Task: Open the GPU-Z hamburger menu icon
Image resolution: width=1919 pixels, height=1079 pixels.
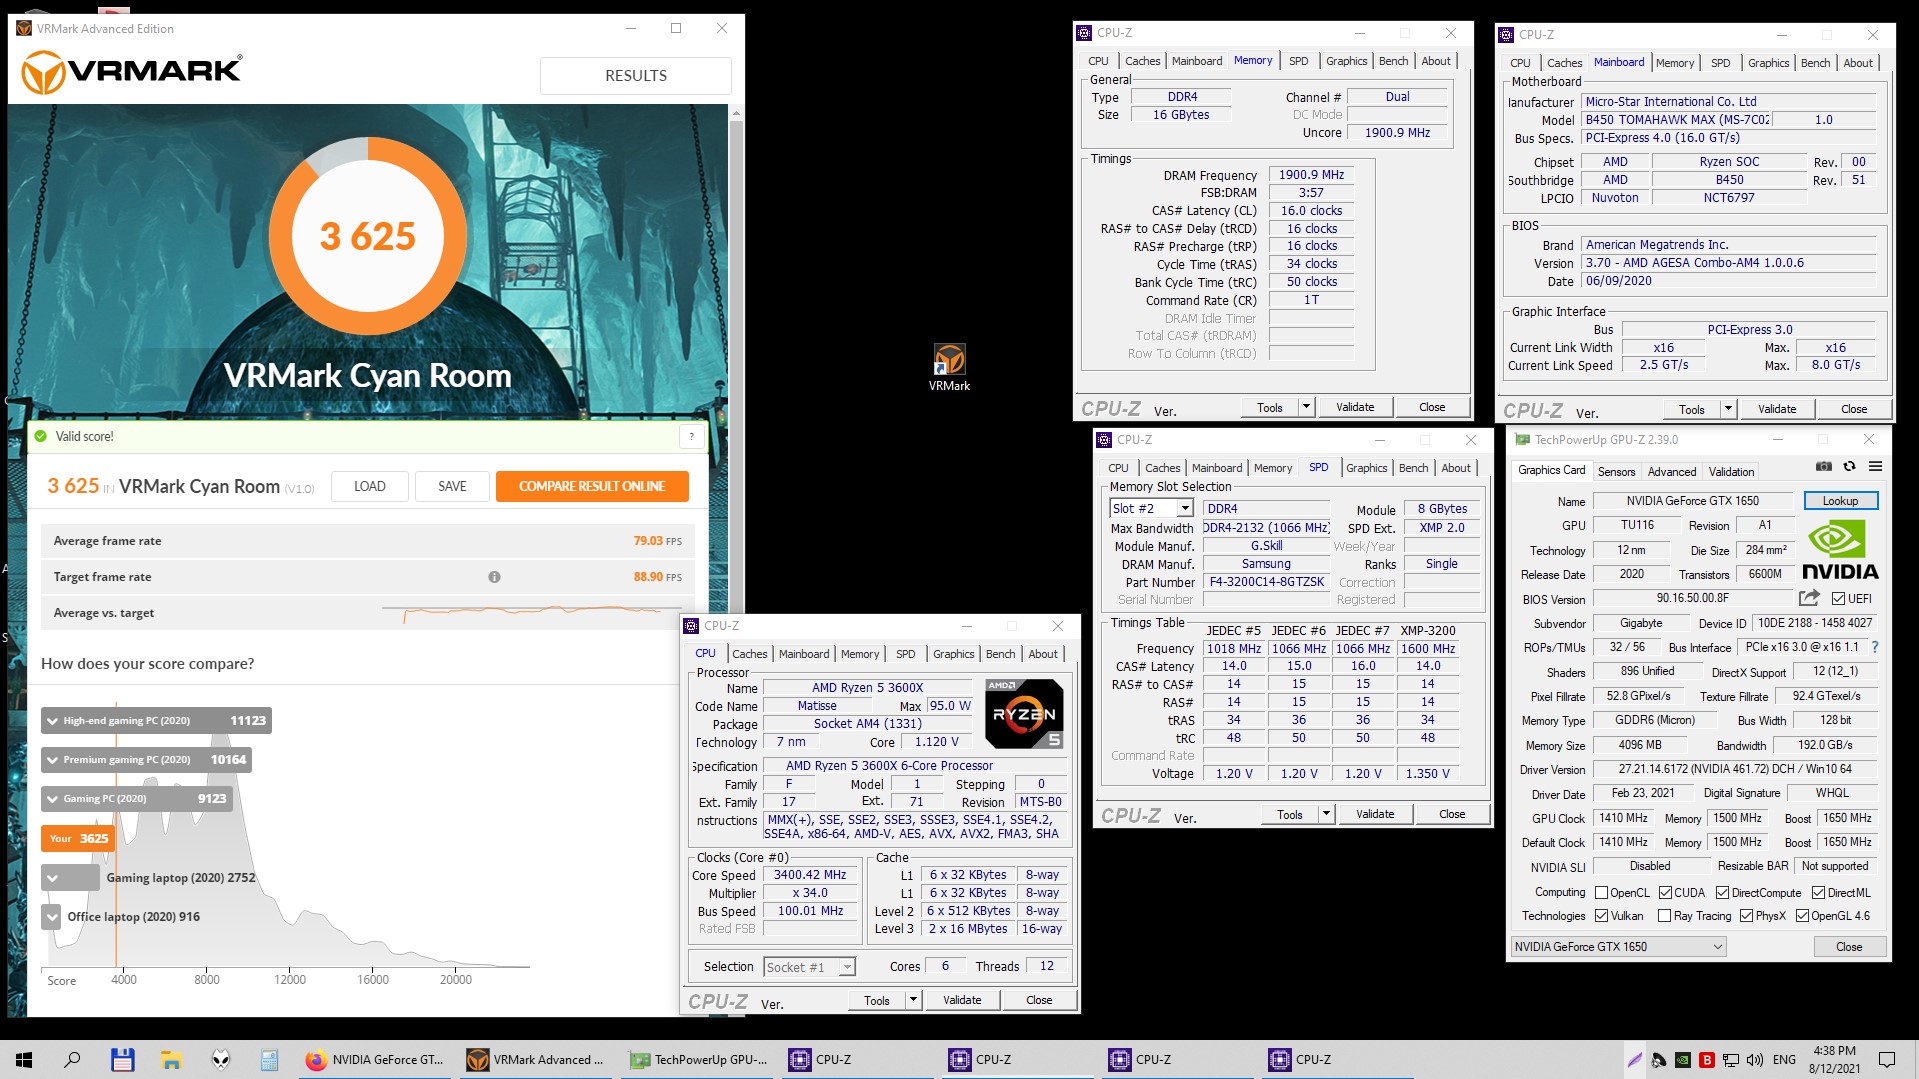Action: [1875, 467]
